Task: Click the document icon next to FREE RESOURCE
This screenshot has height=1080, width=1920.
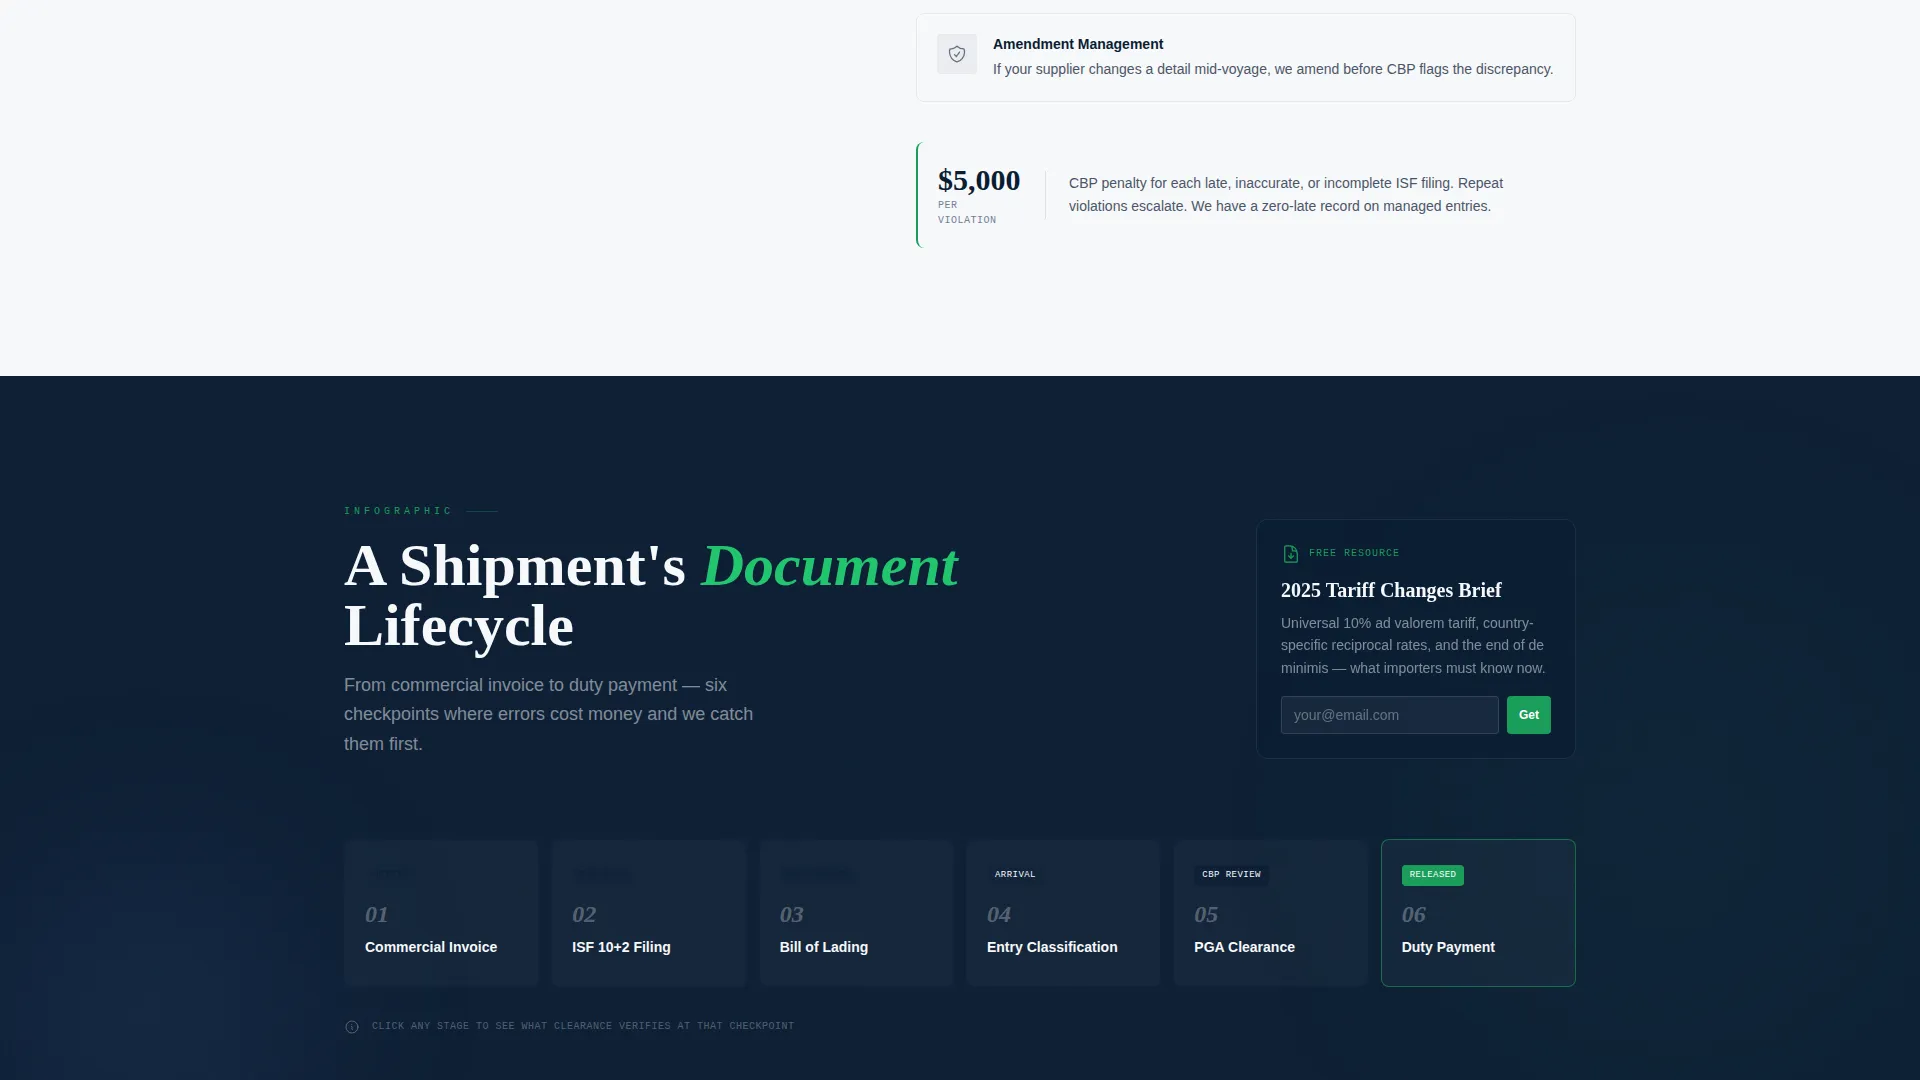Action: click(x=1290, y=554)
